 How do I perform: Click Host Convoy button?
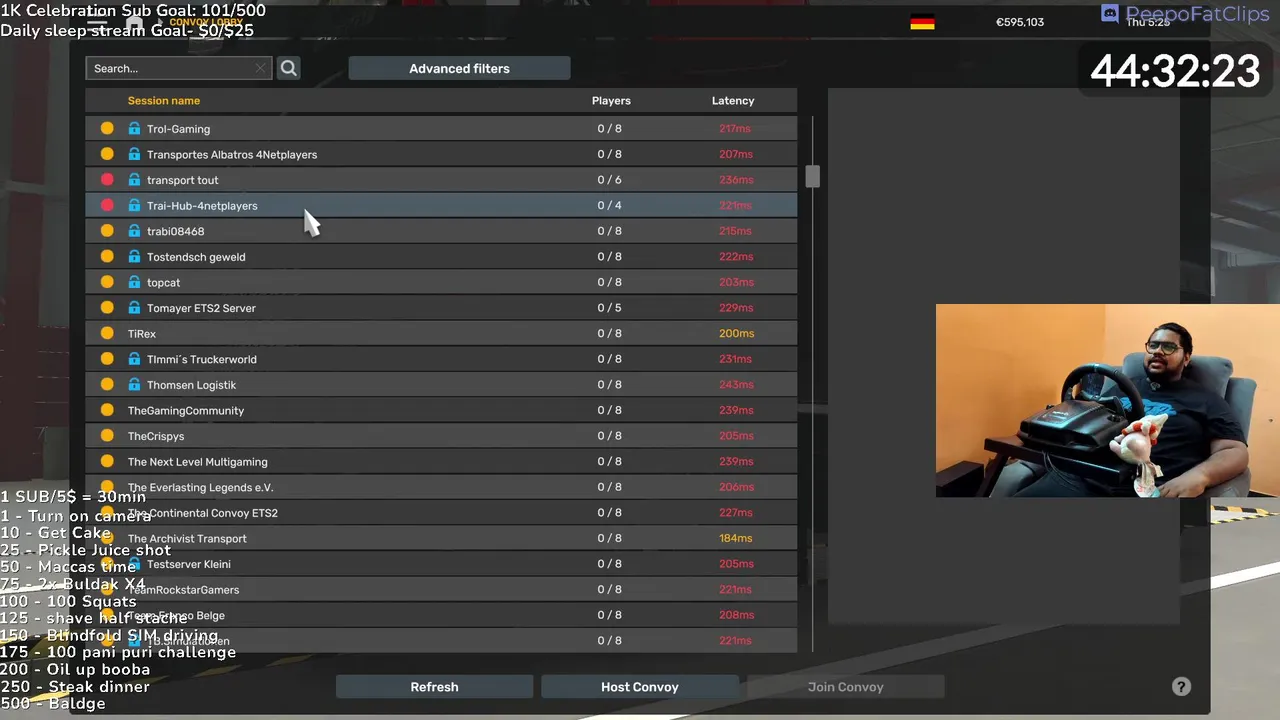640,687
